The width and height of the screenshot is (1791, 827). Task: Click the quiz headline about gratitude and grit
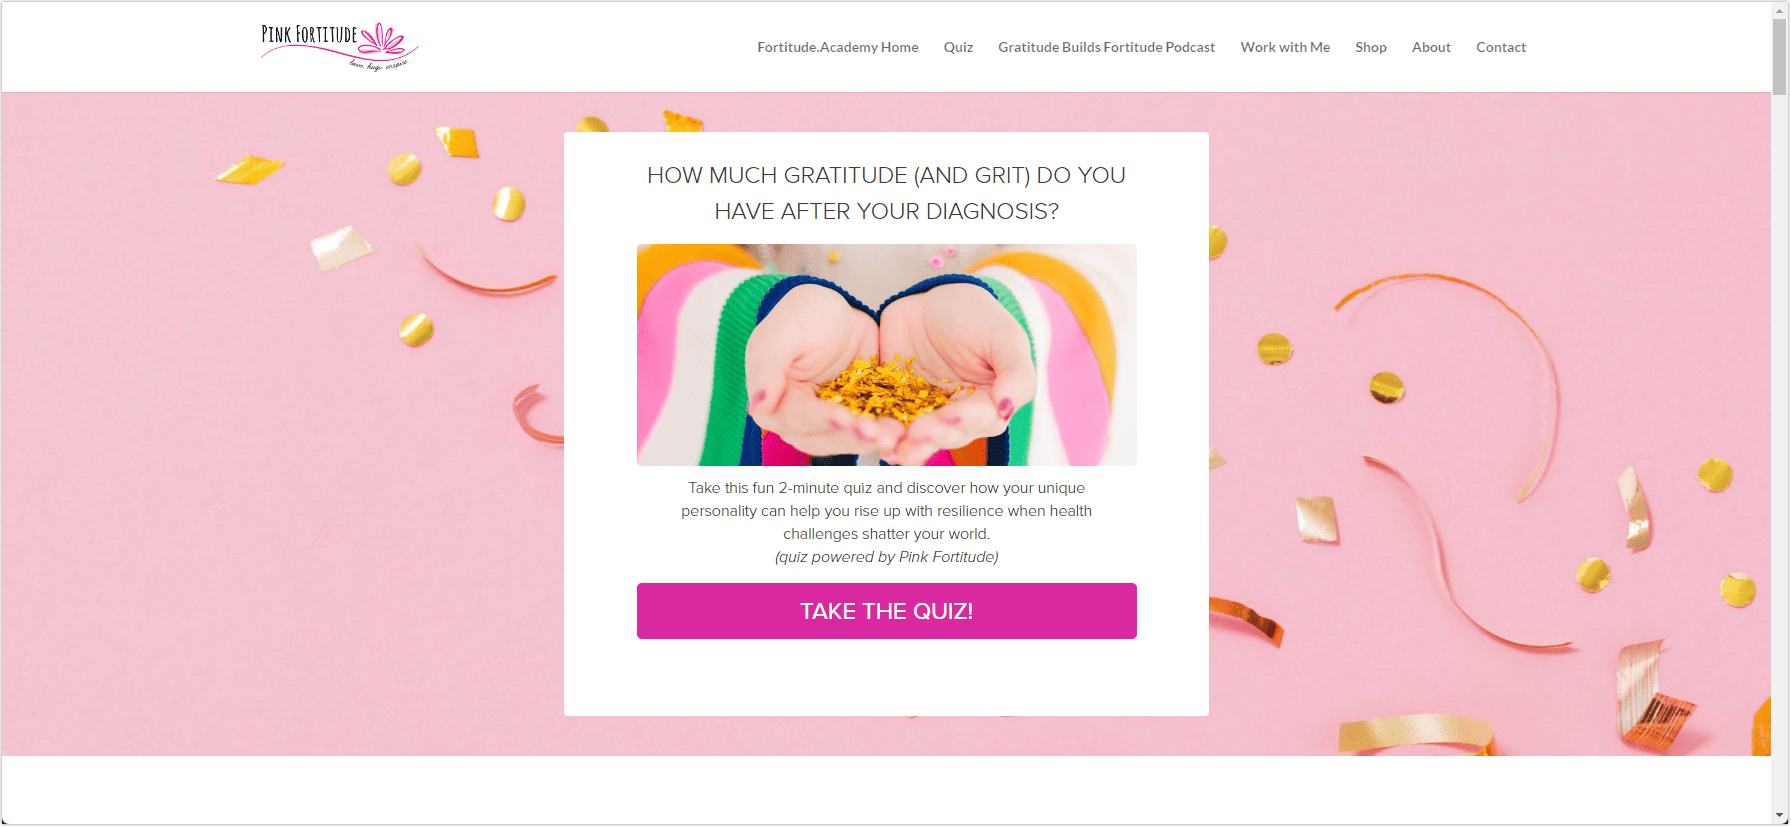tap(886, 193)
